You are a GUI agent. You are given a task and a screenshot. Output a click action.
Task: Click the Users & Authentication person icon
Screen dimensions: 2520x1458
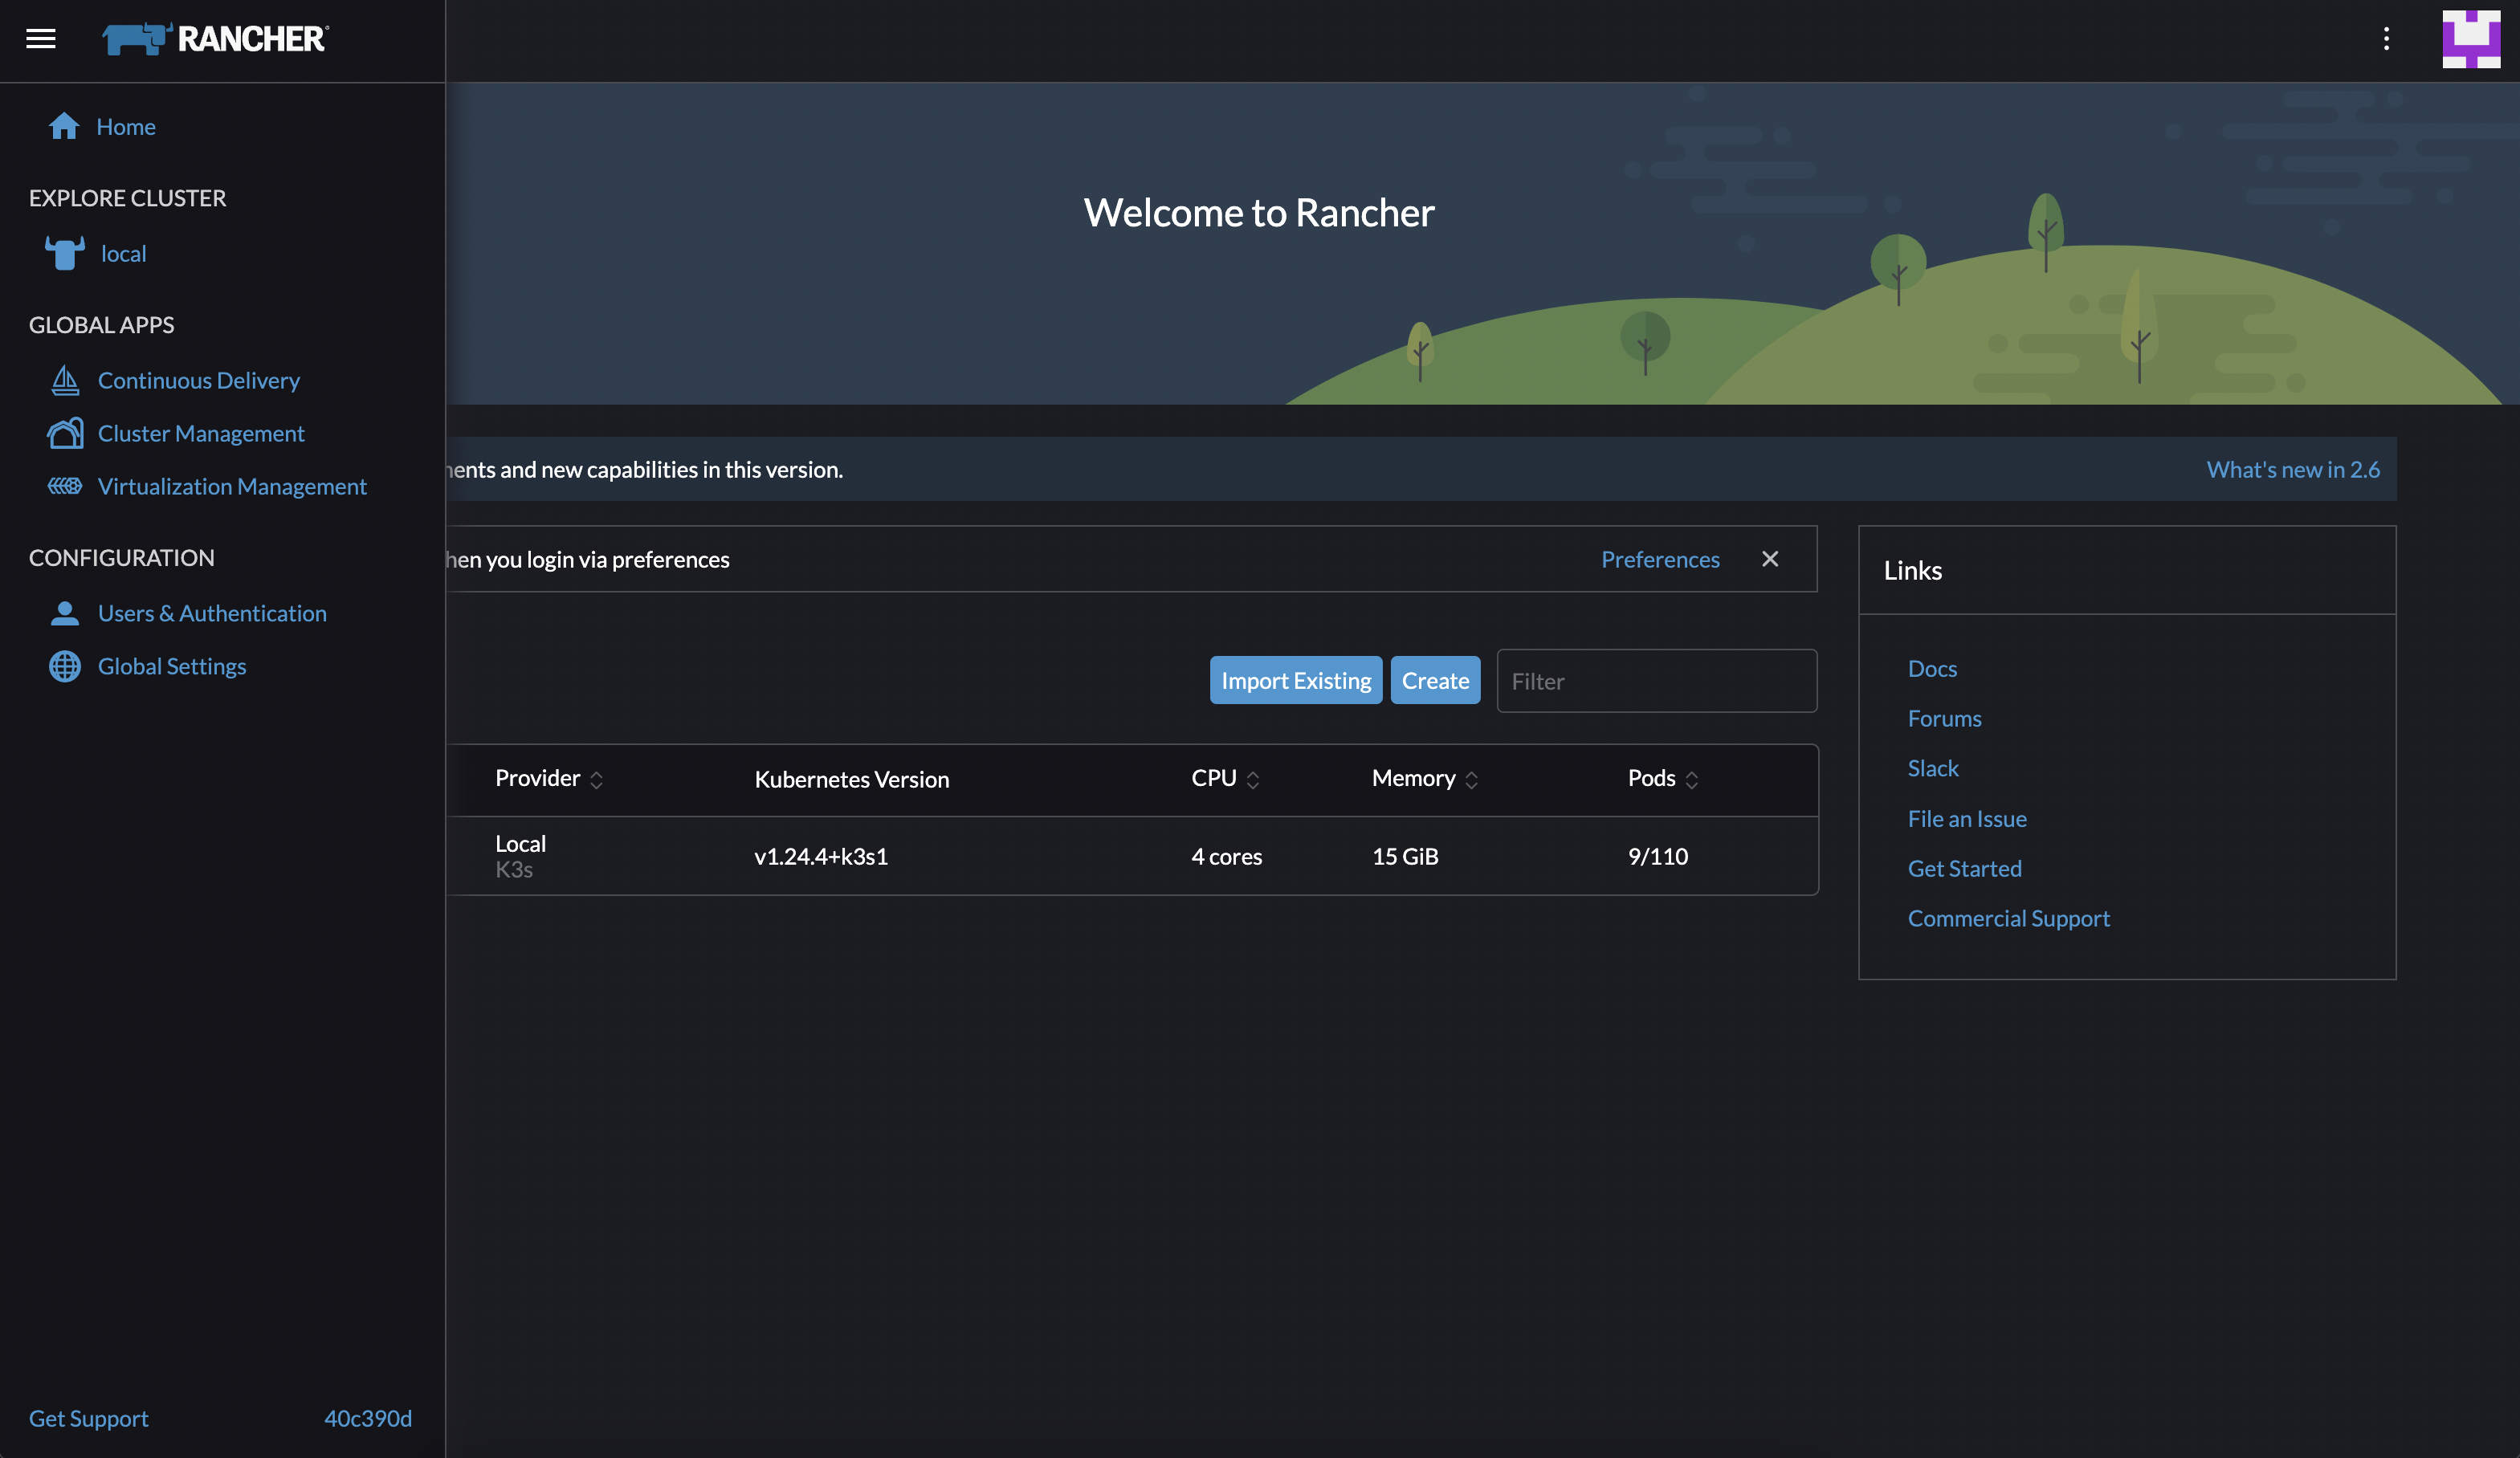point(65,613)
